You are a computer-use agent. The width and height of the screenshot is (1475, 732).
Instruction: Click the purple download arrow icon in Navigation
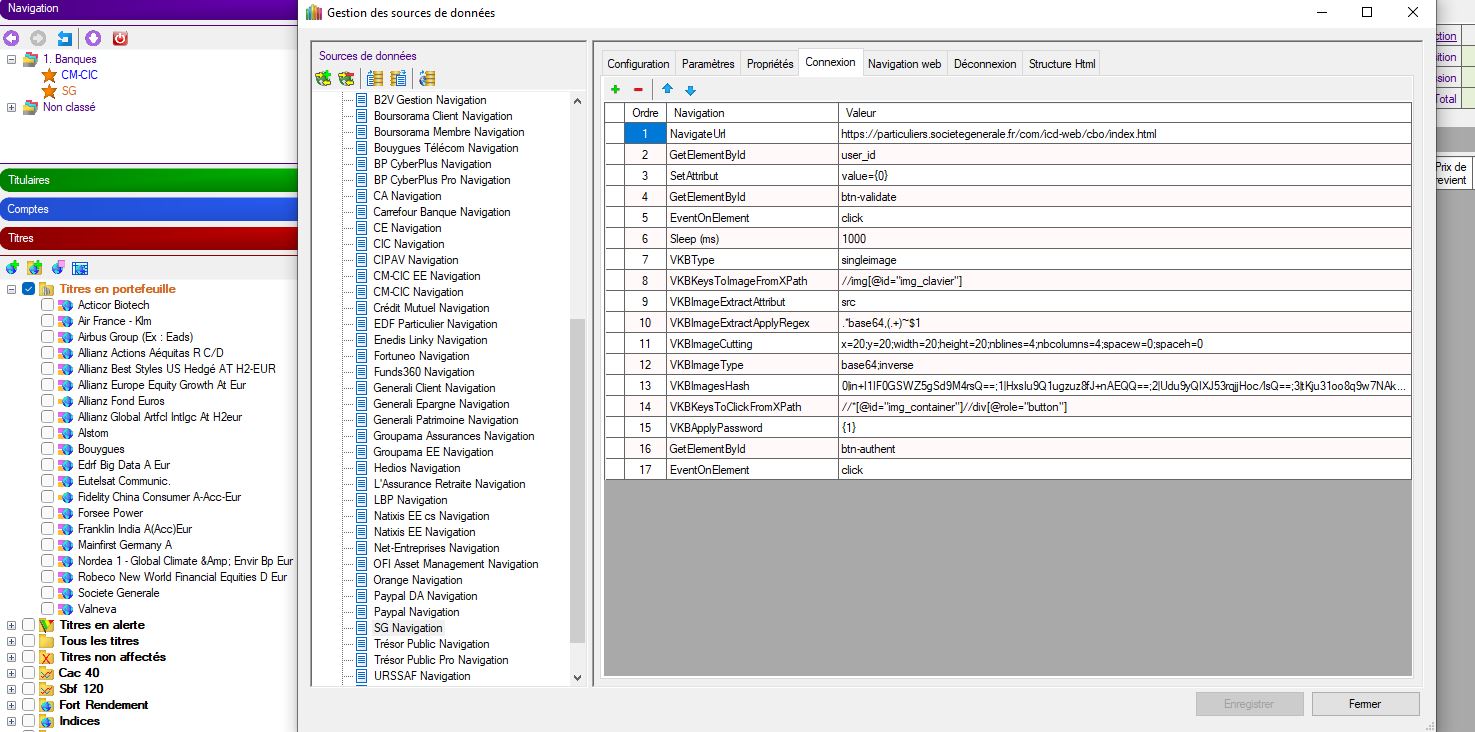[93, 39]
